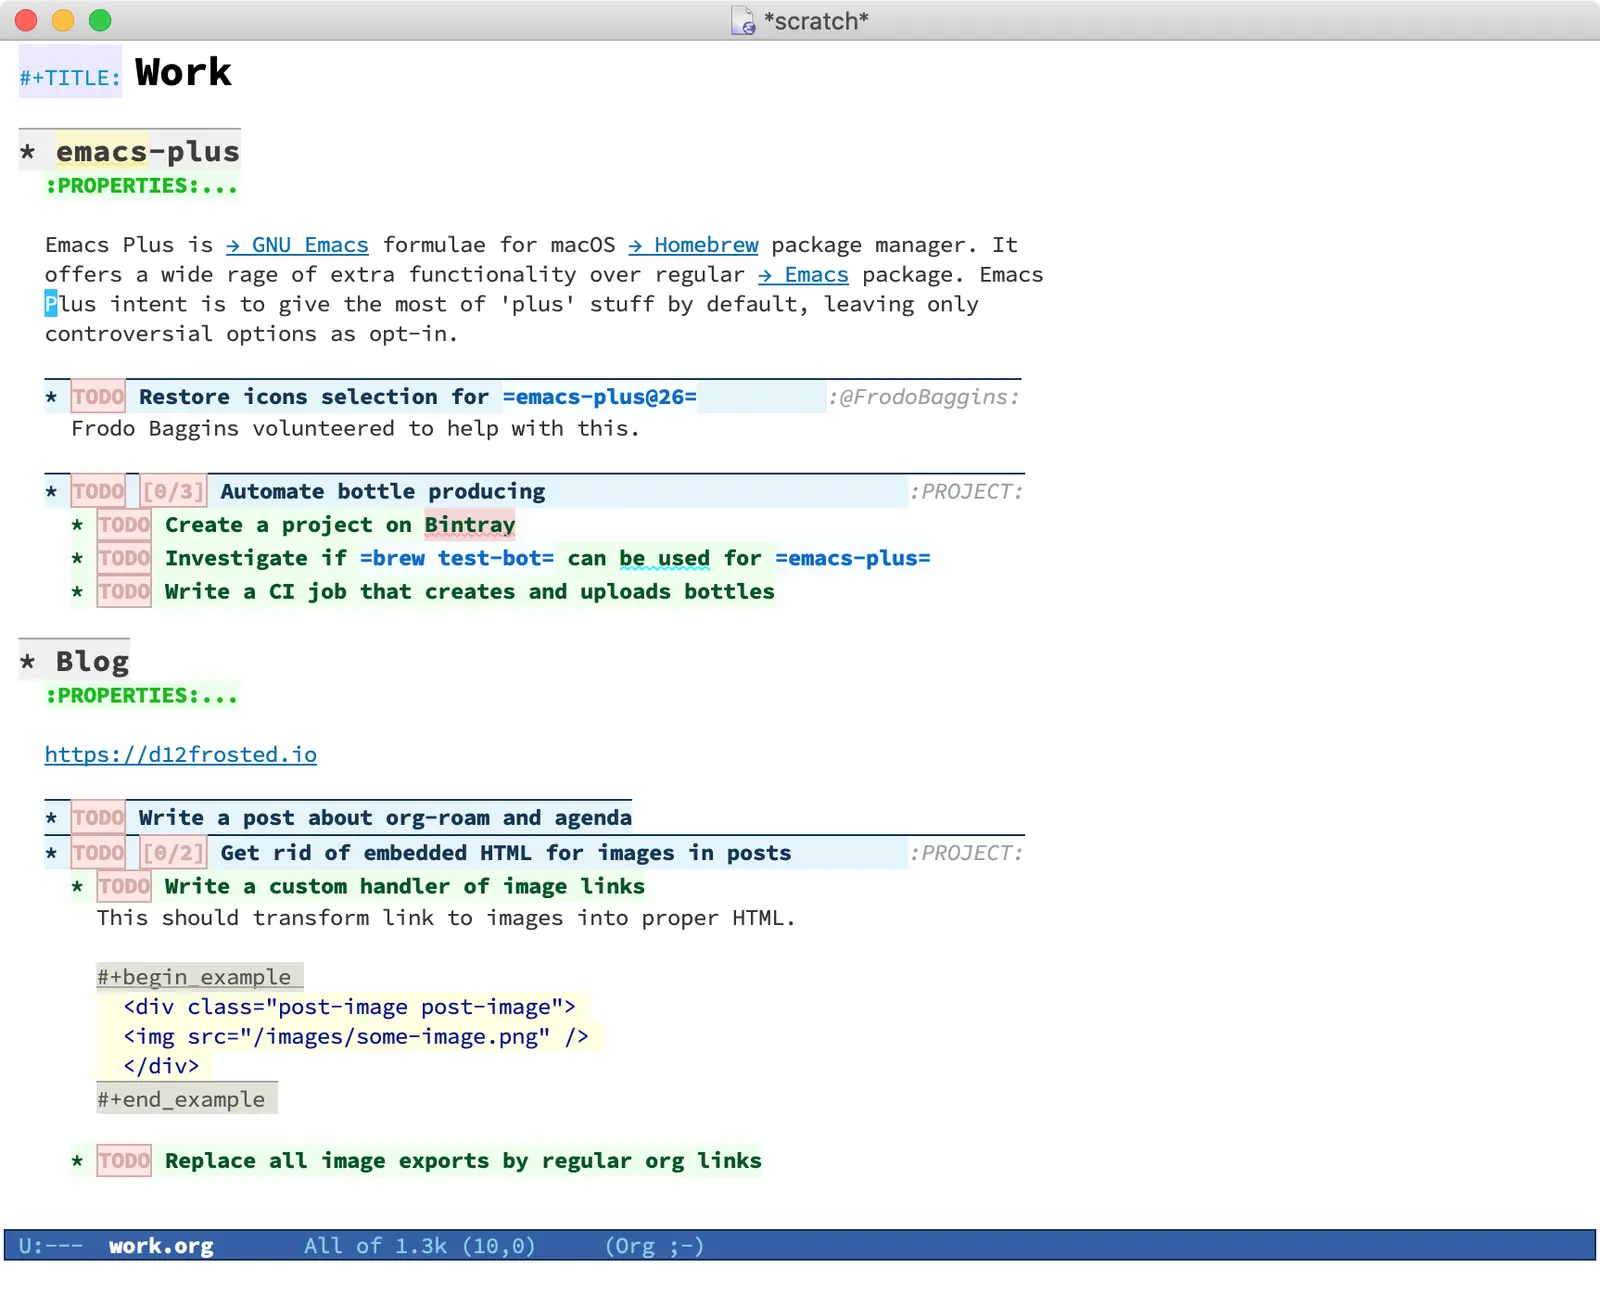Screen dimensions: 1600x1292
Task: Click star bullet of Automate bottle producing
Action: click(x=51, y=492)
